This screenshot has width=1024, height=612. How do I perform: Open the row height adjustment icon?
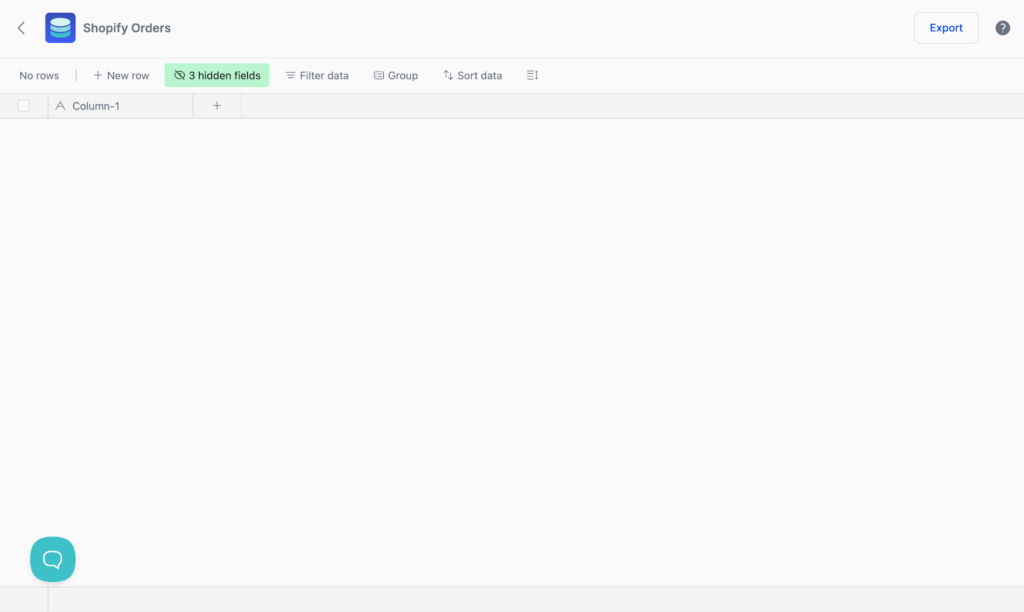tap(531, 75)
